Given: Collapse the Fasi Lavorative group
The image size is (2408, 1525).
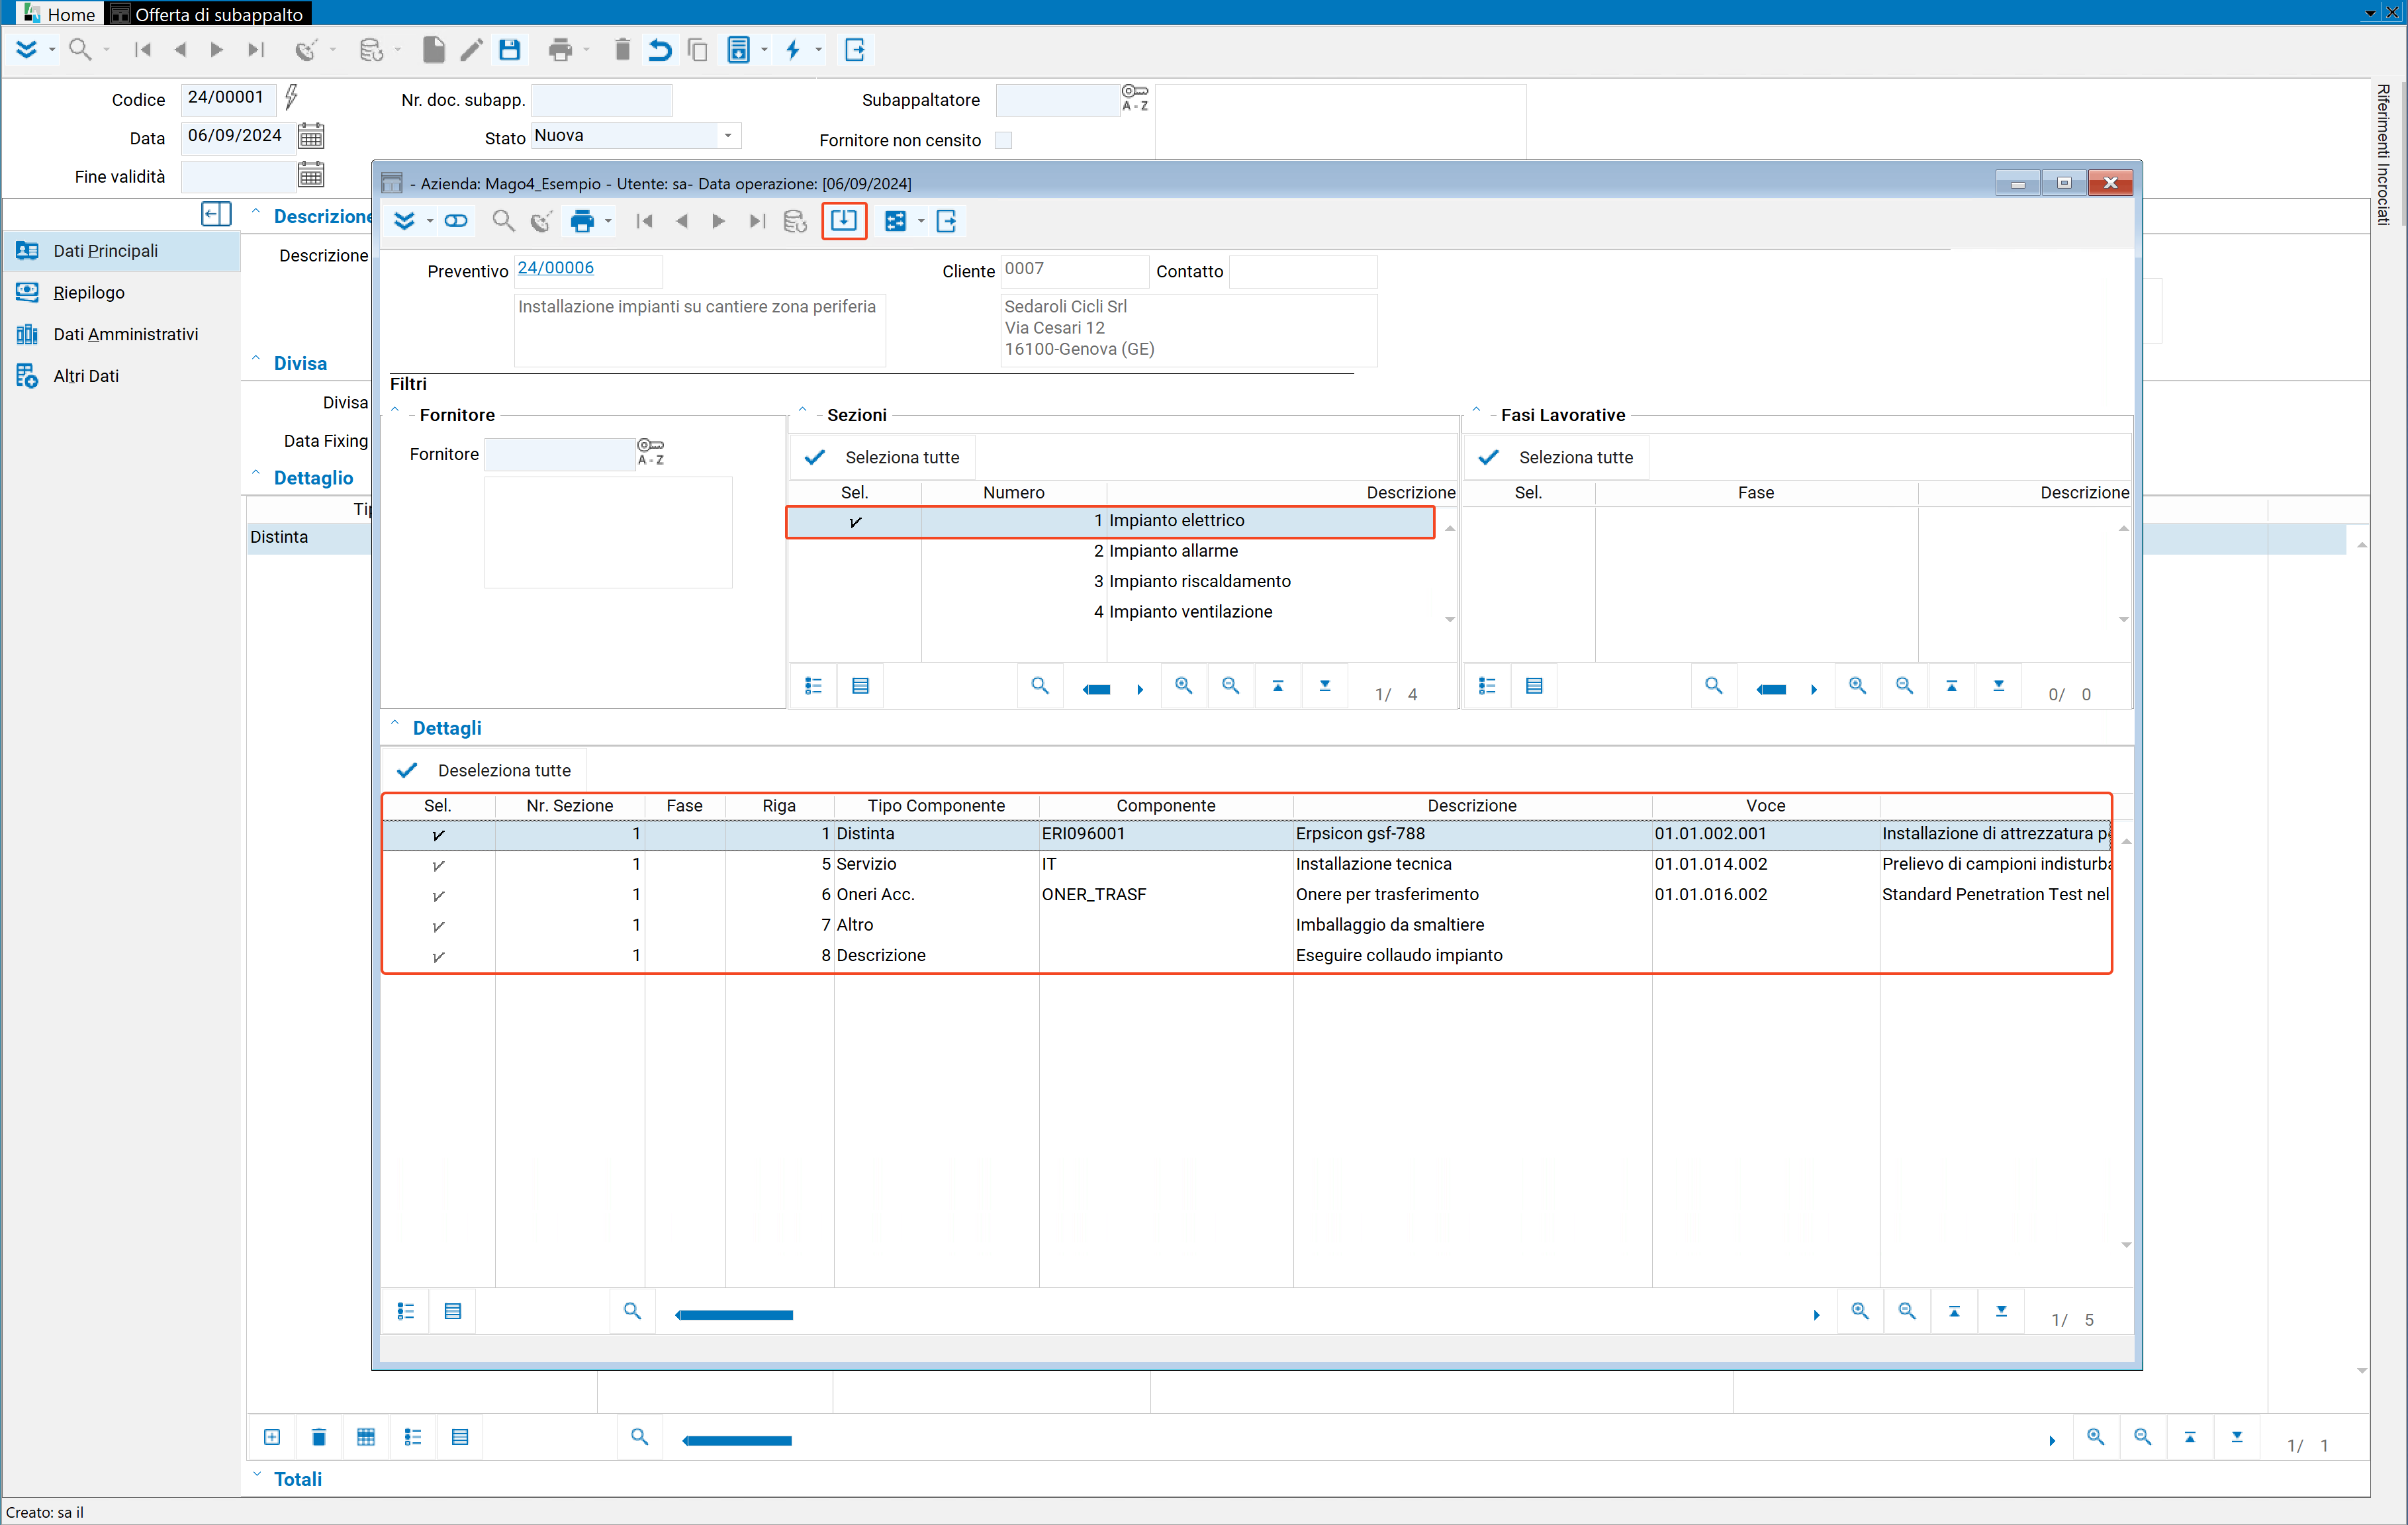Looking at the screenshot, I should [1476, 411].
